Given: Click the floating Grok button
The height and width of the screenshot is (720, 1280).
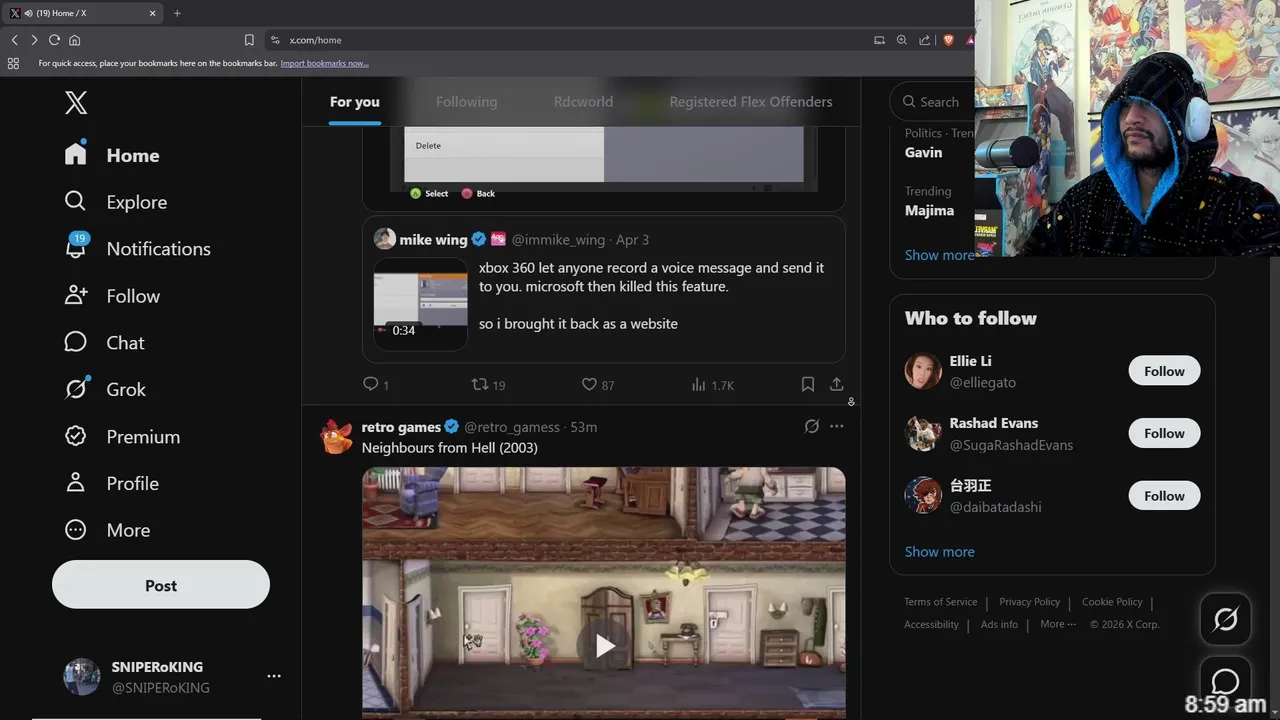Looking at the screenshot, I should pos(1225,620).
